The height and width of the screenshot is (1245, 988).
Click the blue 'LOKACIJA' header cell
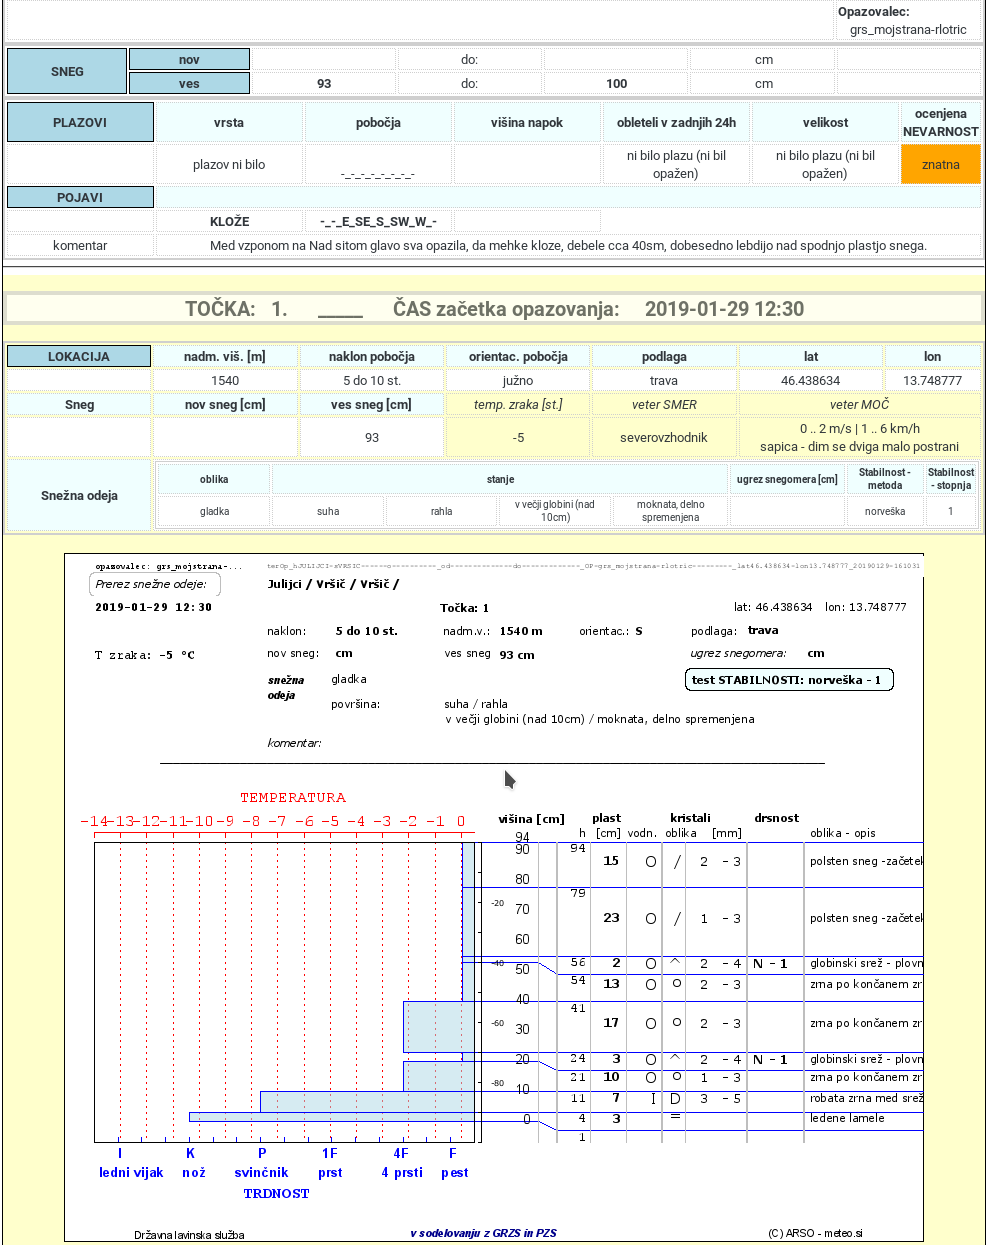pyautogui.click(x=79, y=356)
